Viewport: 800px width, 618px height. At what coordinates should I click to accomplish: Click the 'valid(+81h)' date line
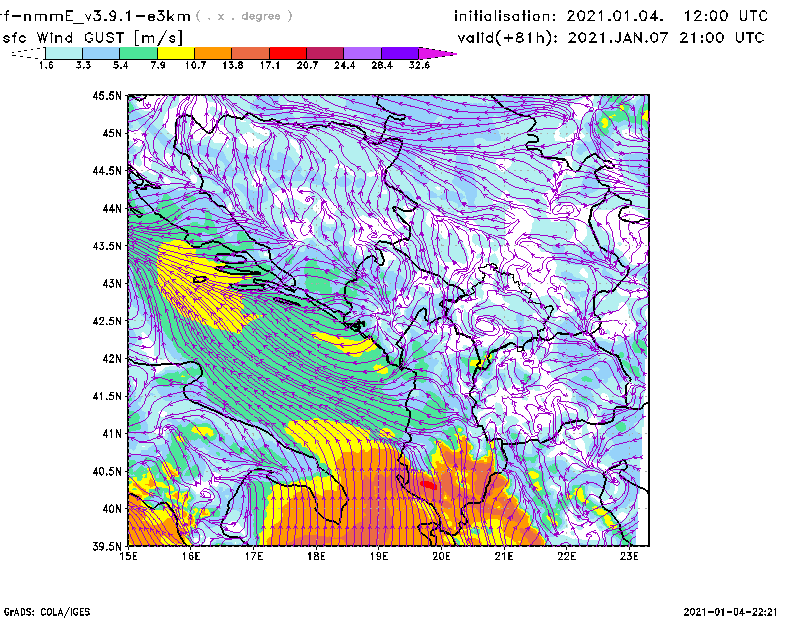point(611,38)
